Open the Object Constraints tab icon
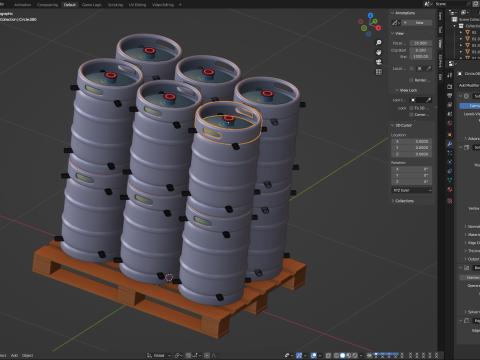The image size is (480, 360). pyautogui.click(x=450, y=171)
